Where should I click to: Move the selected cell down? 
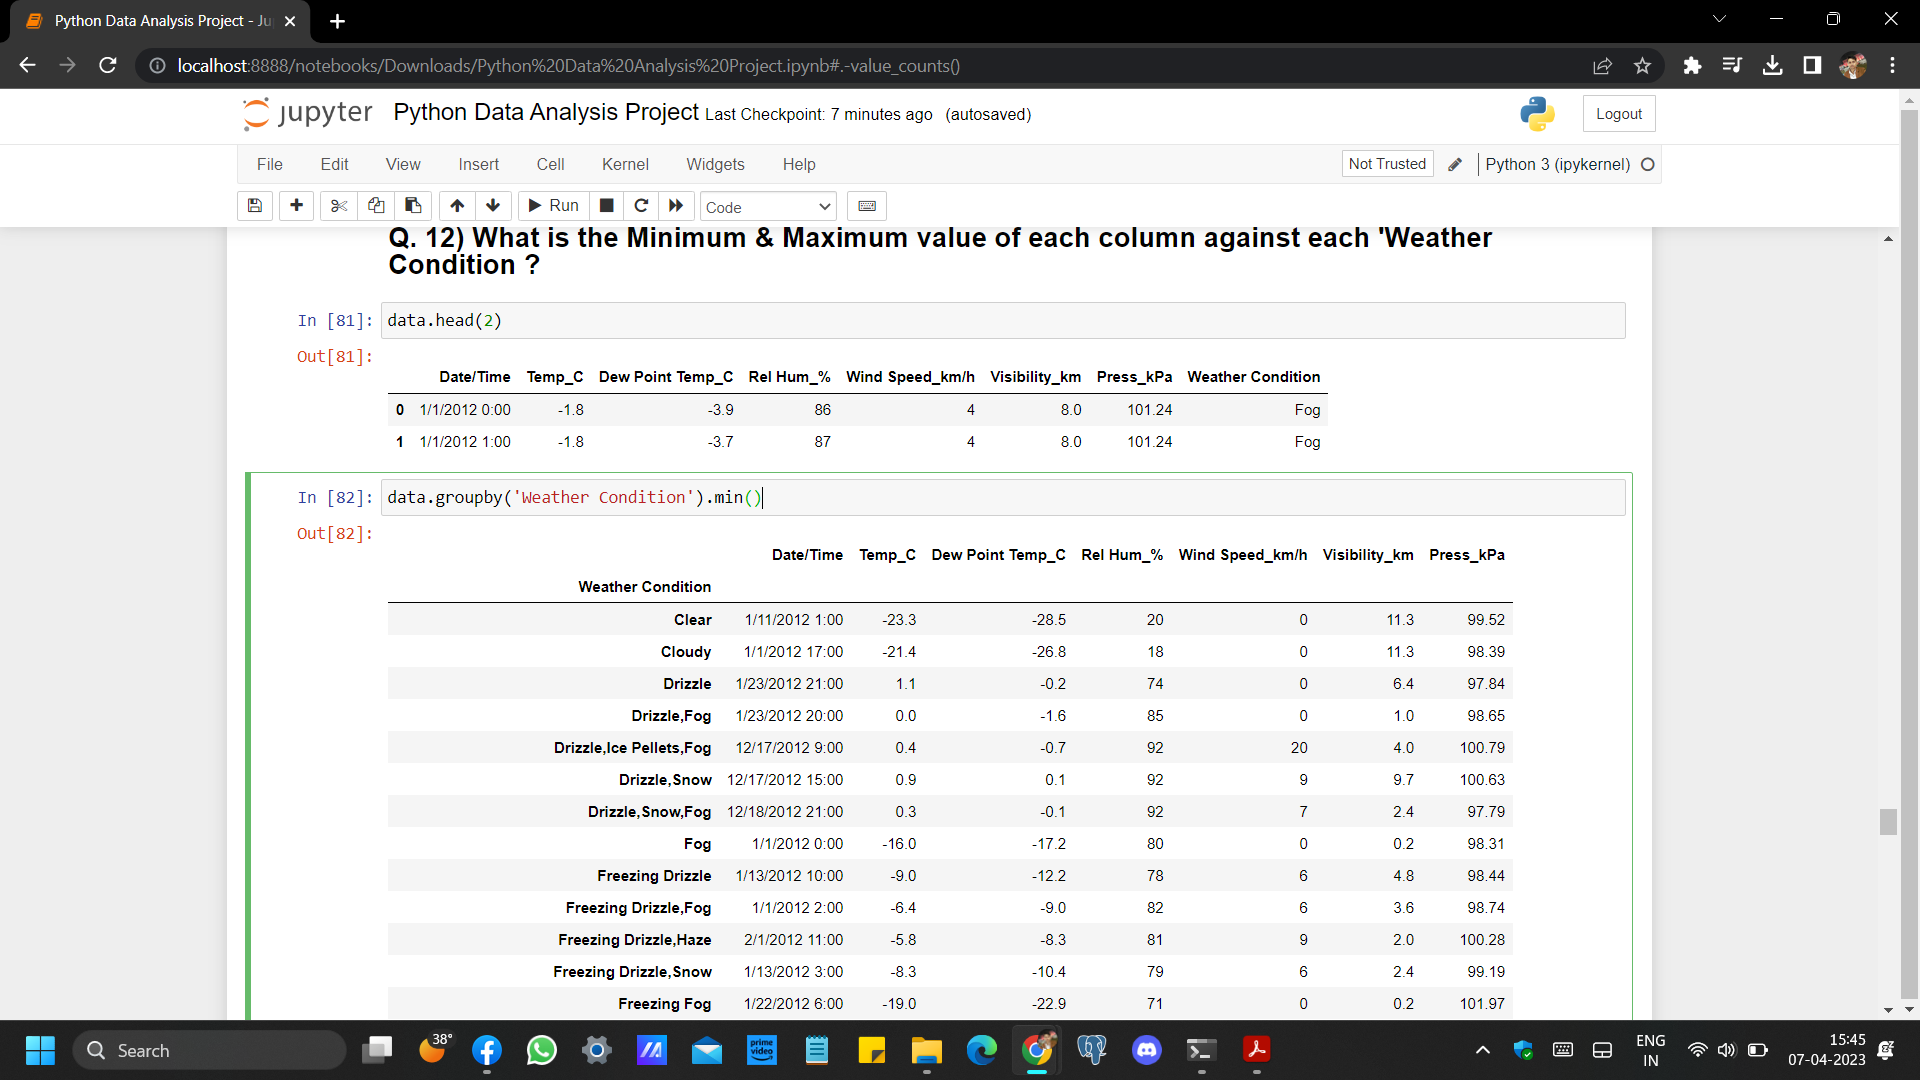[493, 206]
